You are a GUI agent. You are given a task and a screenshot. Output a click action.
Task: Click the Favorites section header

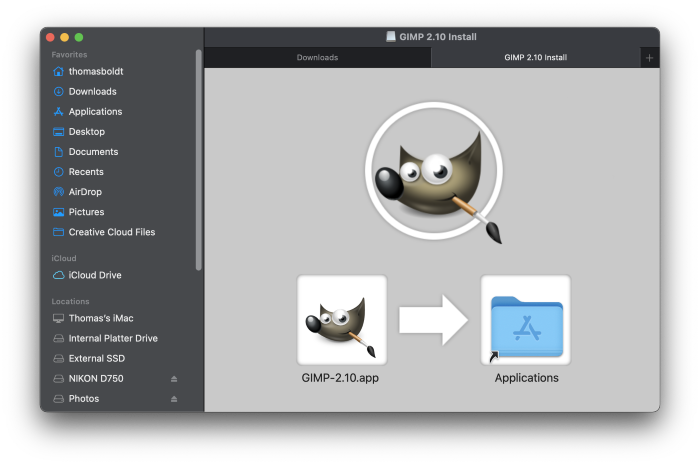[69, 54]
